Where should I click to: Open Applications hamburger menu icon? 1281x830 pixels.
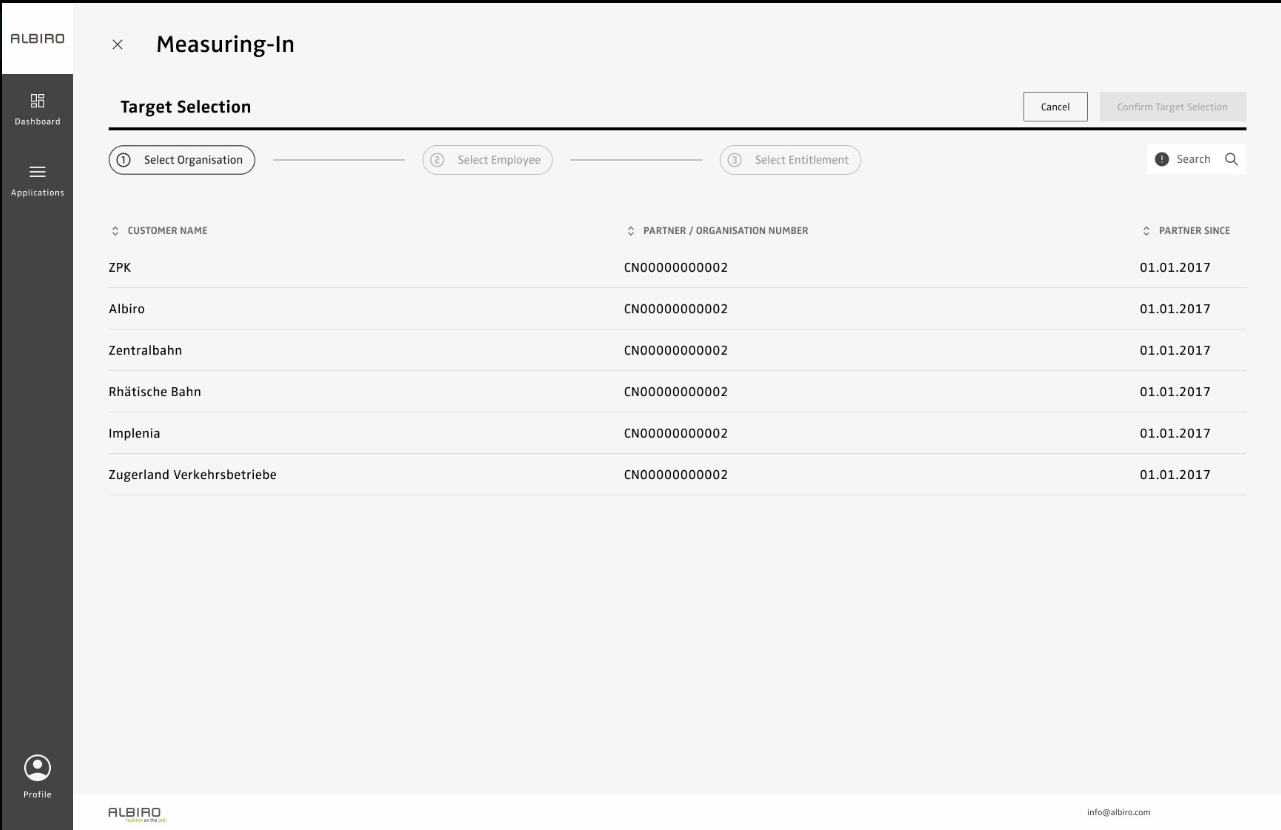[x=36, y=171]
